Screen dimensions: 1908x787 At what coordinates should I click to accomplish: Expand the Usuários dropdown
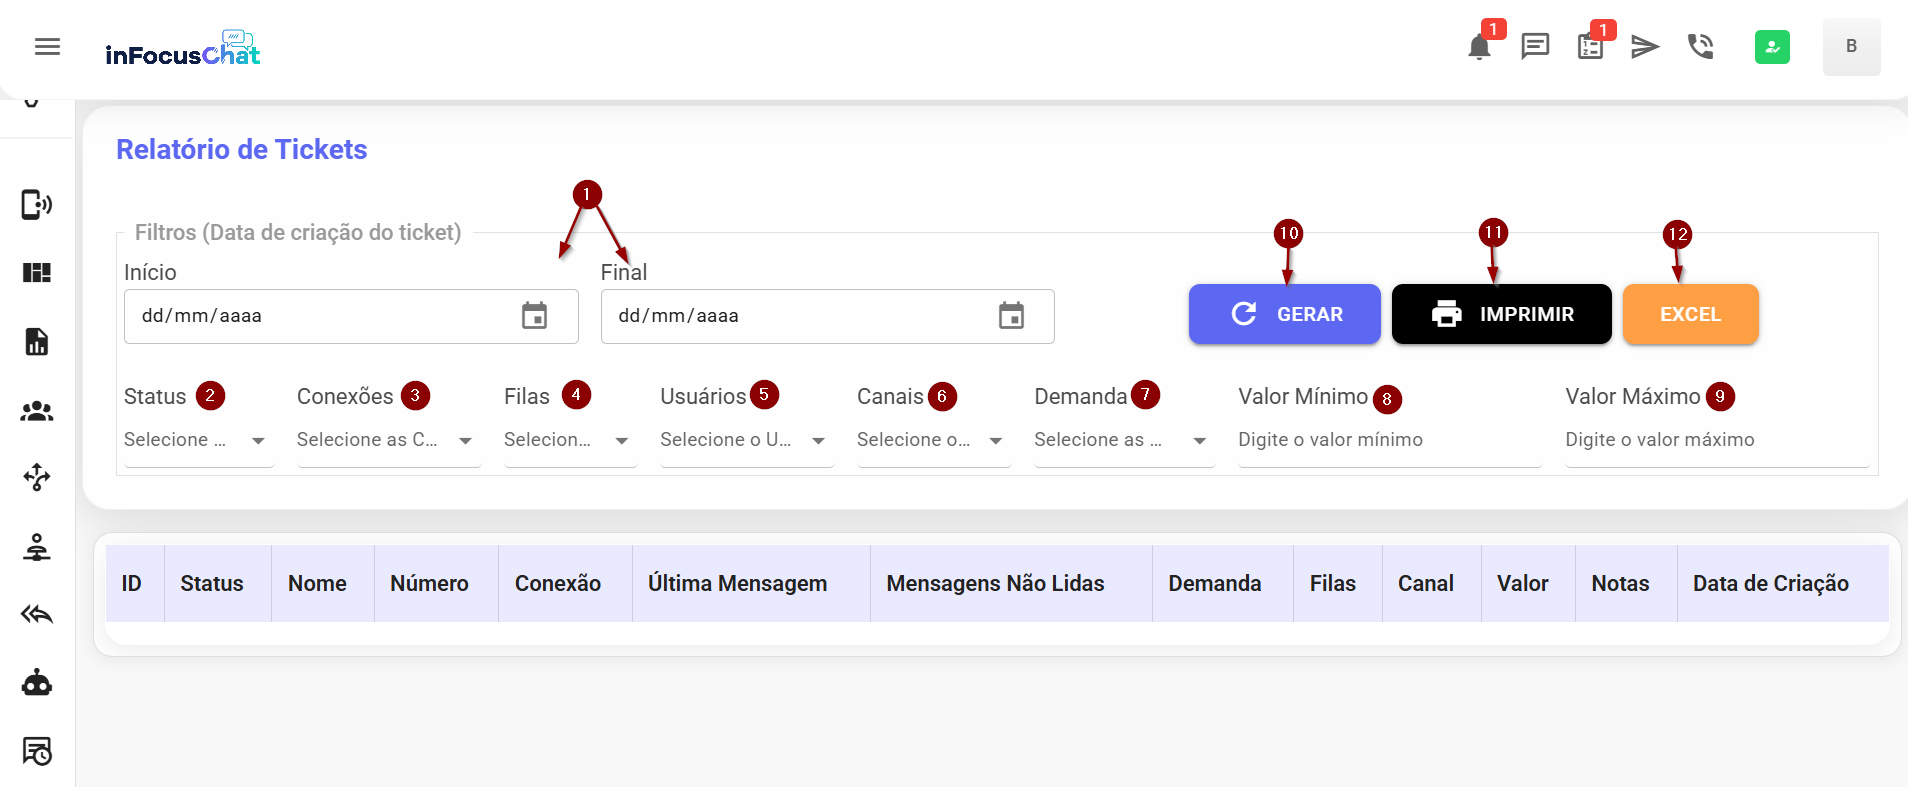click(744, 440)
